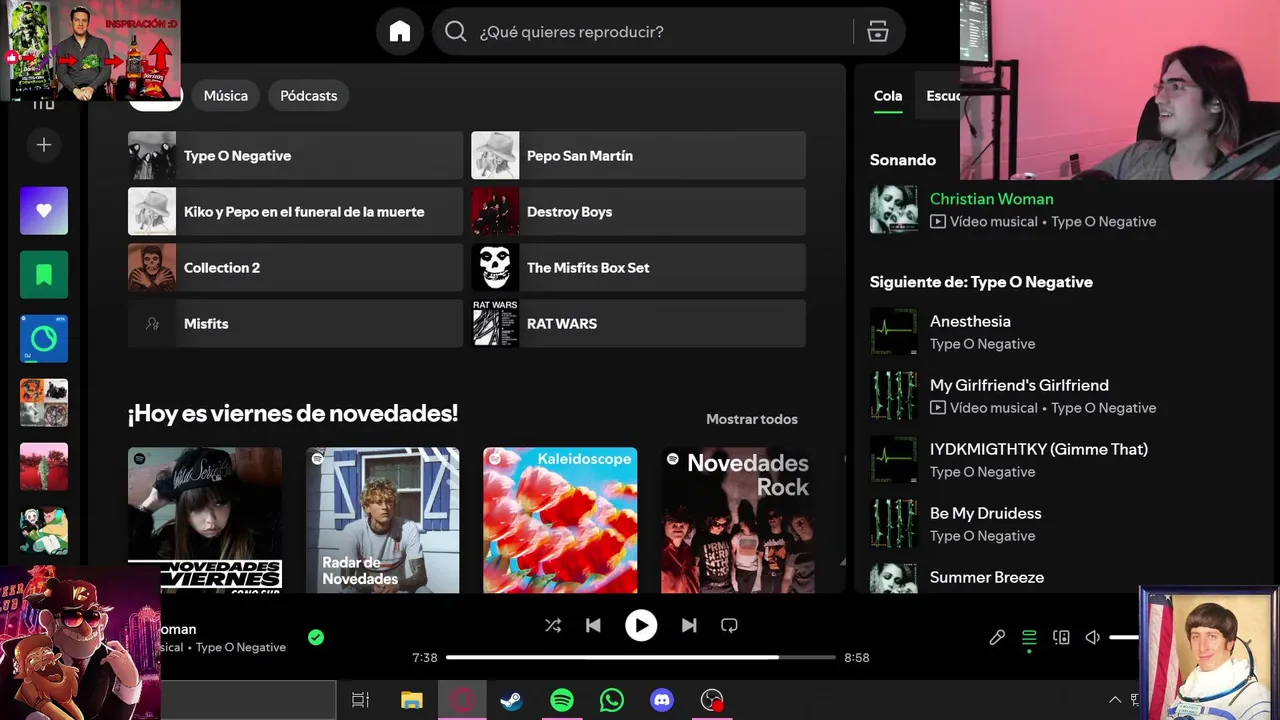Toggle repeat mode

pos(729,625)
